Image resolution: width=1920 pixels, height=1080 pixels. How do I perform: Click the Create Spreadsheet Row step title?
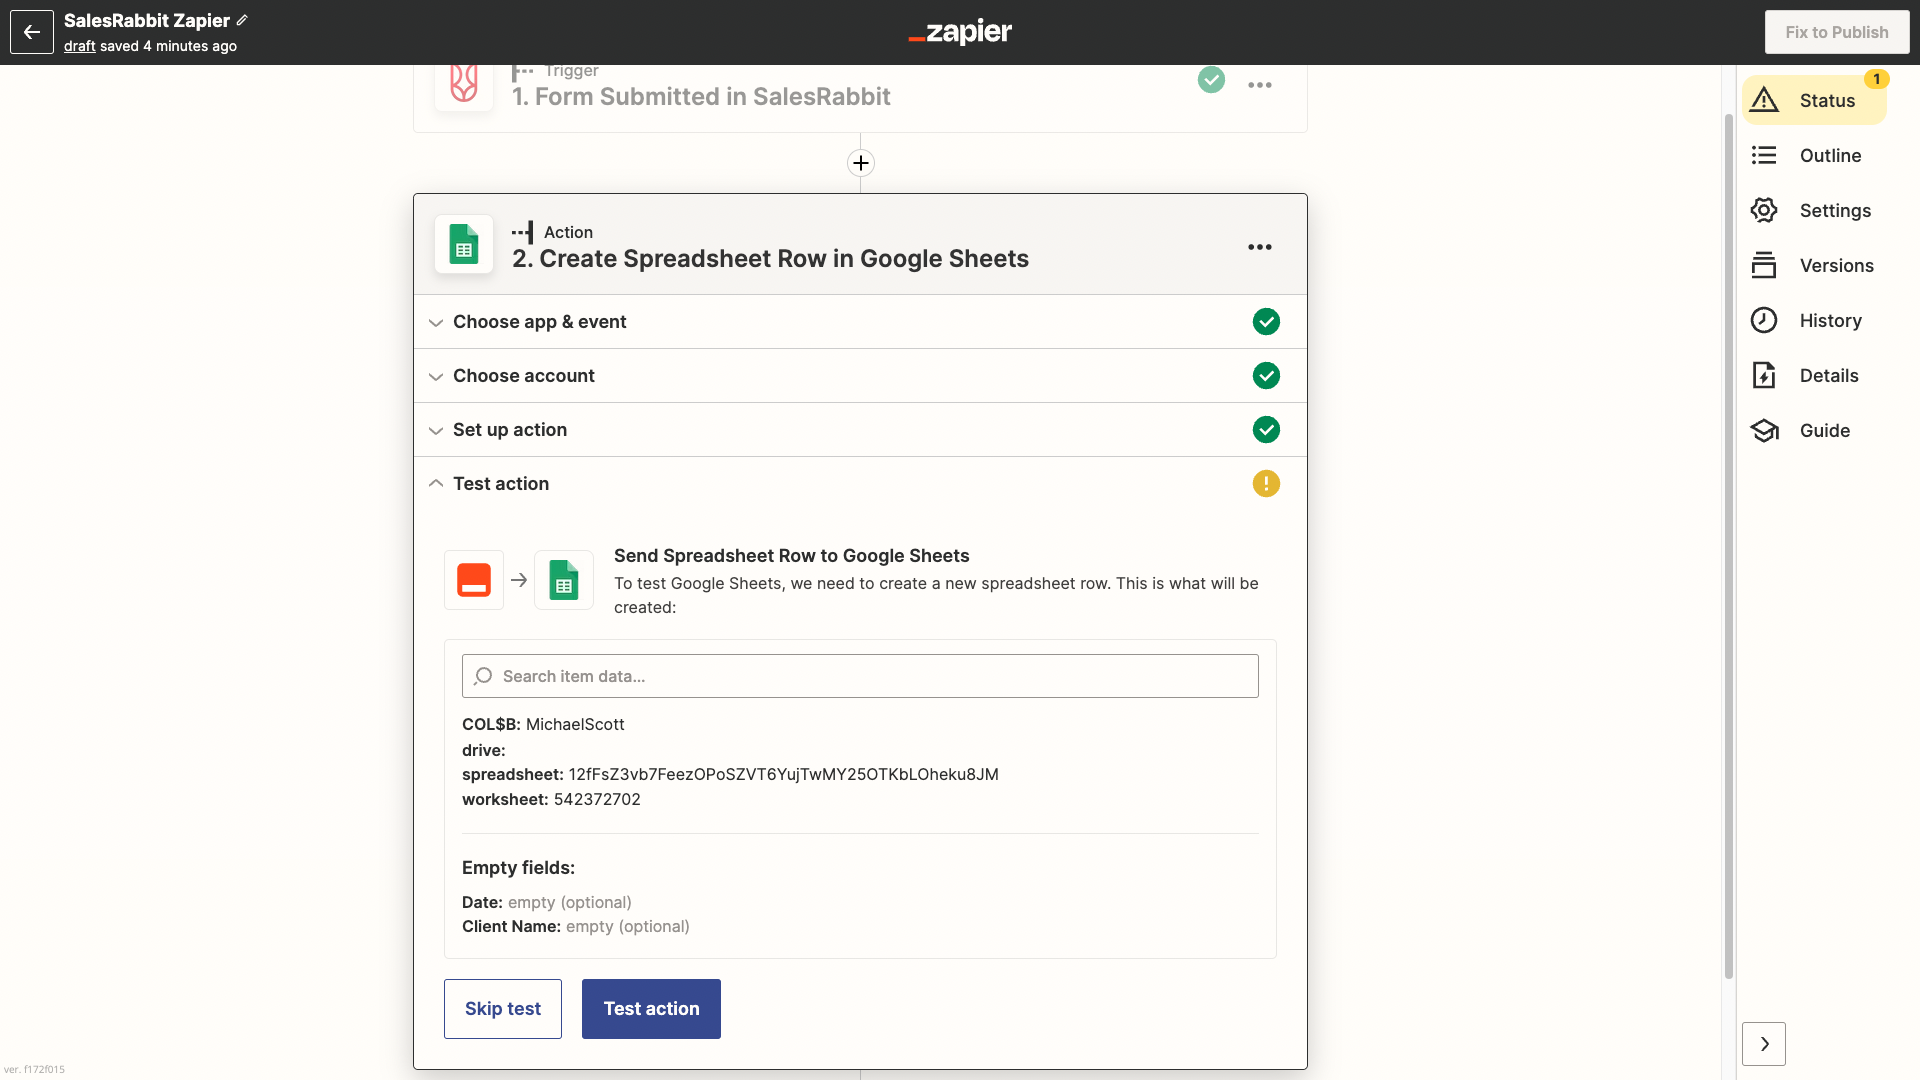pyautogui.click(x=770, y=259)
